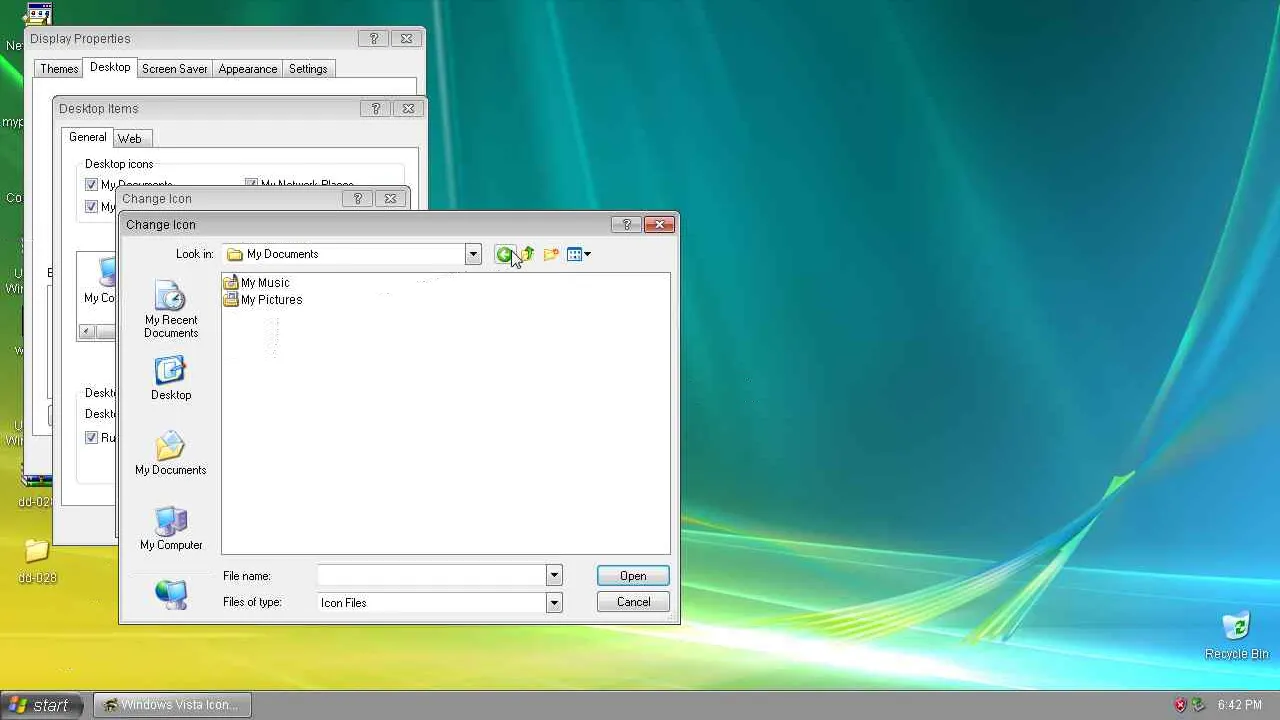Select the General tab in Desktop Items
Viewport: 1280px width, 720px height.
point(88,137)
